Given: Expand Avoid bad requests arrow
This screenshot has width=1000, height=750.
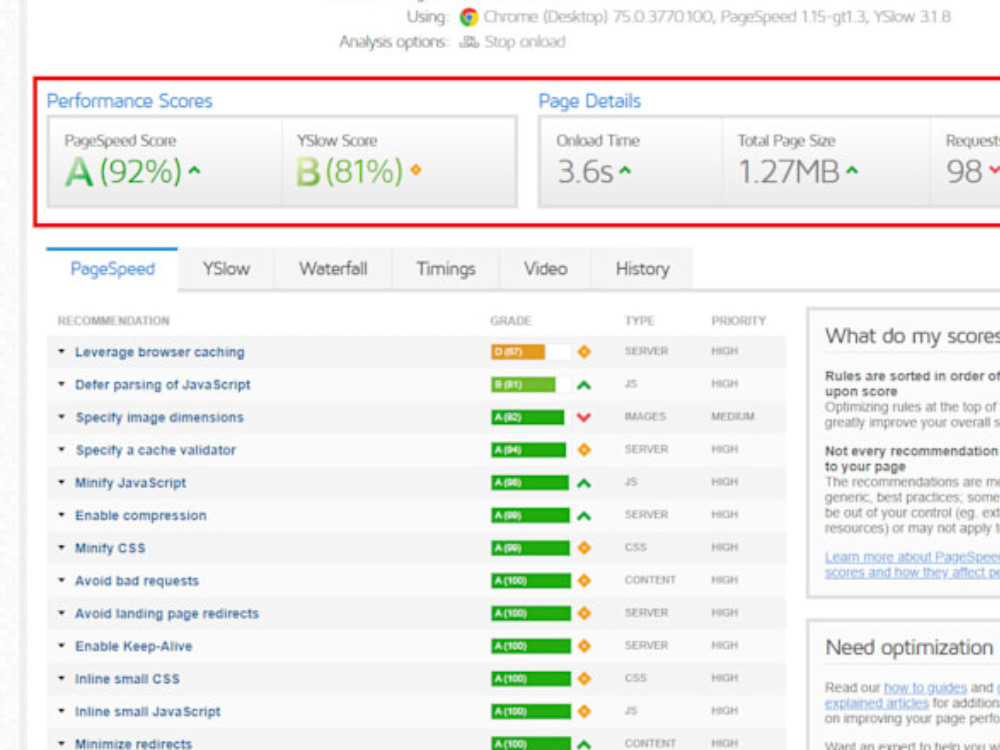Looking at the screenshot, I should [61, 580].
